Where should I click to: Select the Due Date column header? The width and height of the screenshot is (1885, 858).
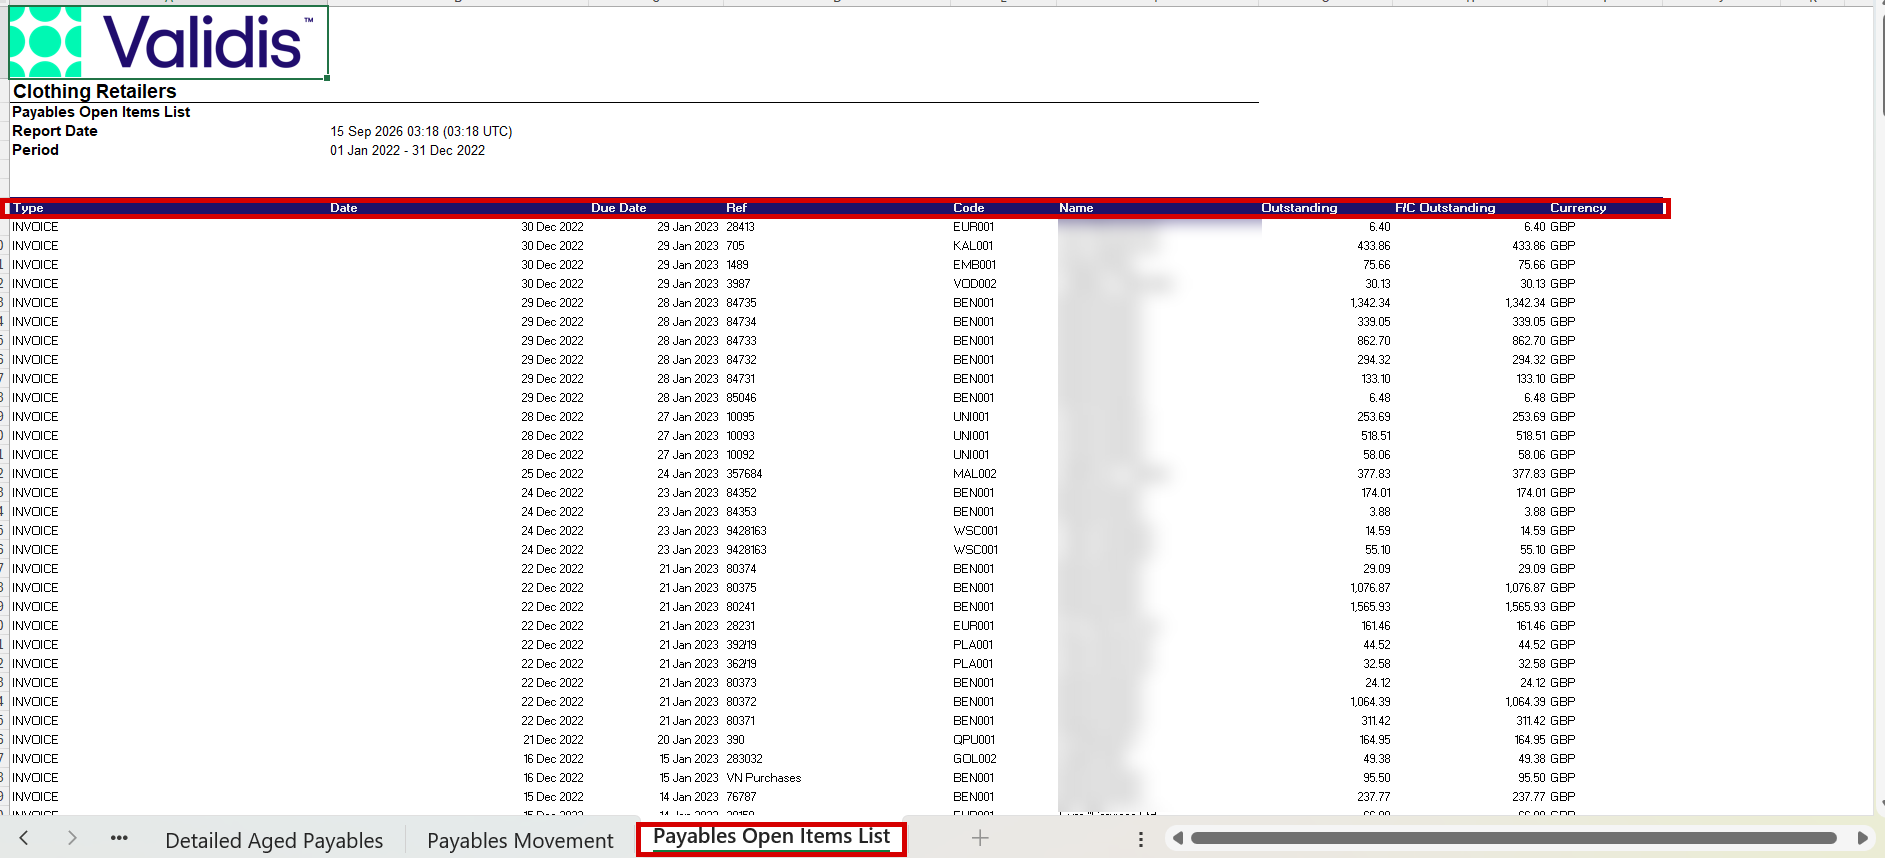pos(618,208)
